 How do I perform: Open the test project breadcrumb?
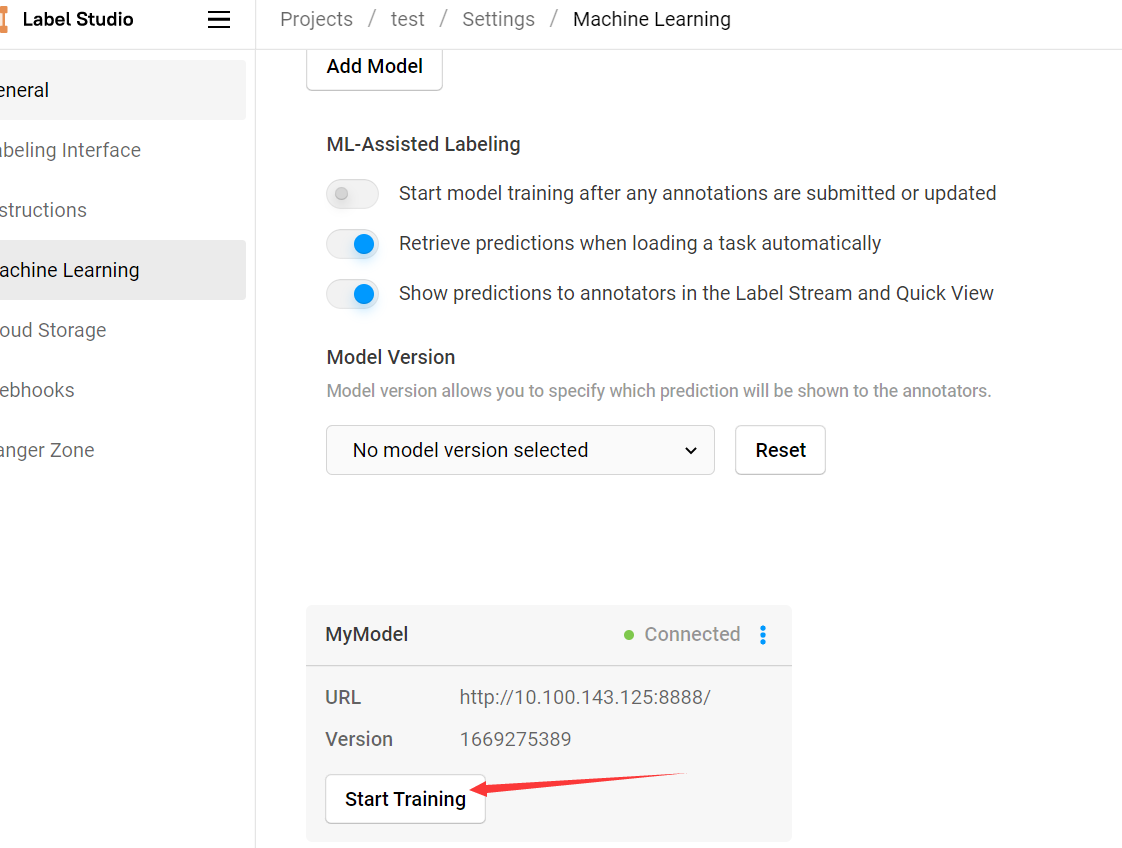point(407,19)
